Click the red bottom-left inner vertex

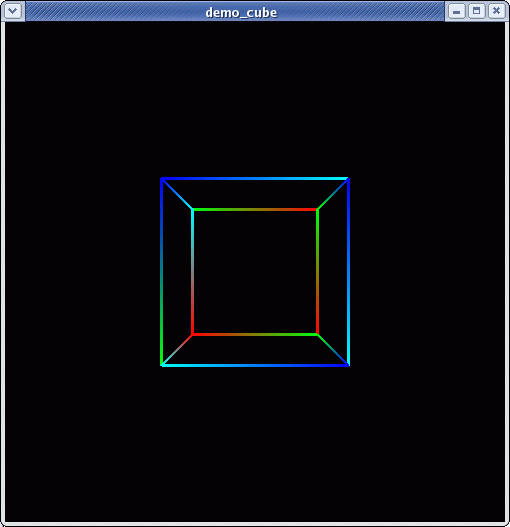tap(192, 334)
